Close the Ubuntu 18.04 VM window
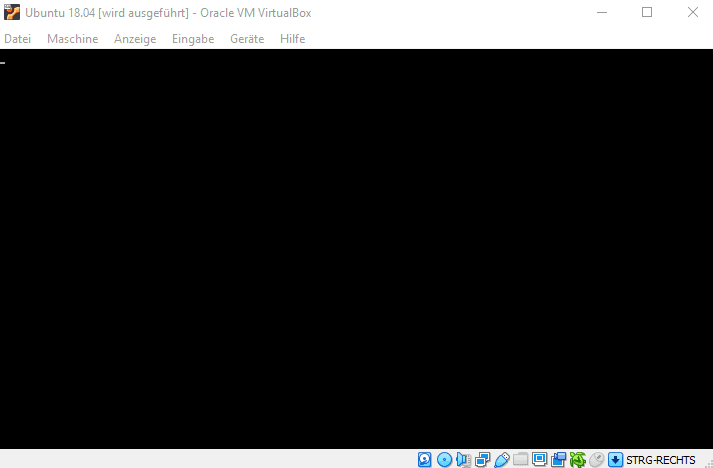This screenshot has width=713, height=468. 693,12
